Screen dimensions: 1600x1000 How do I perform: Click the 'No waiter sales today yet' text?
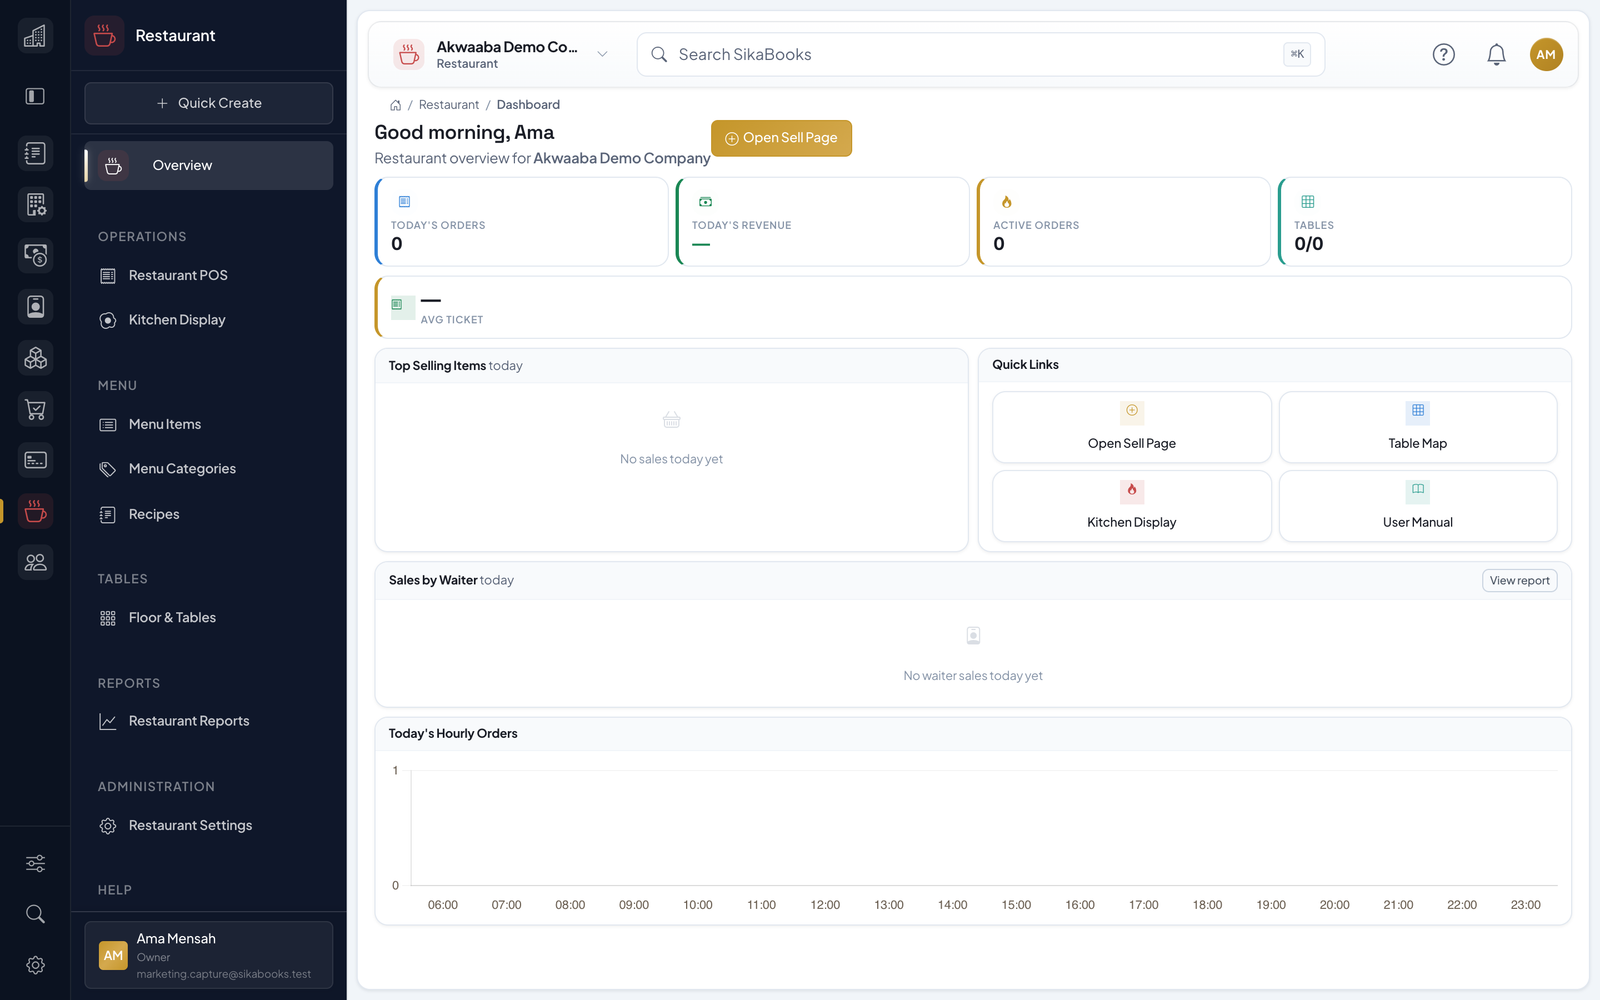click(973, 676)
